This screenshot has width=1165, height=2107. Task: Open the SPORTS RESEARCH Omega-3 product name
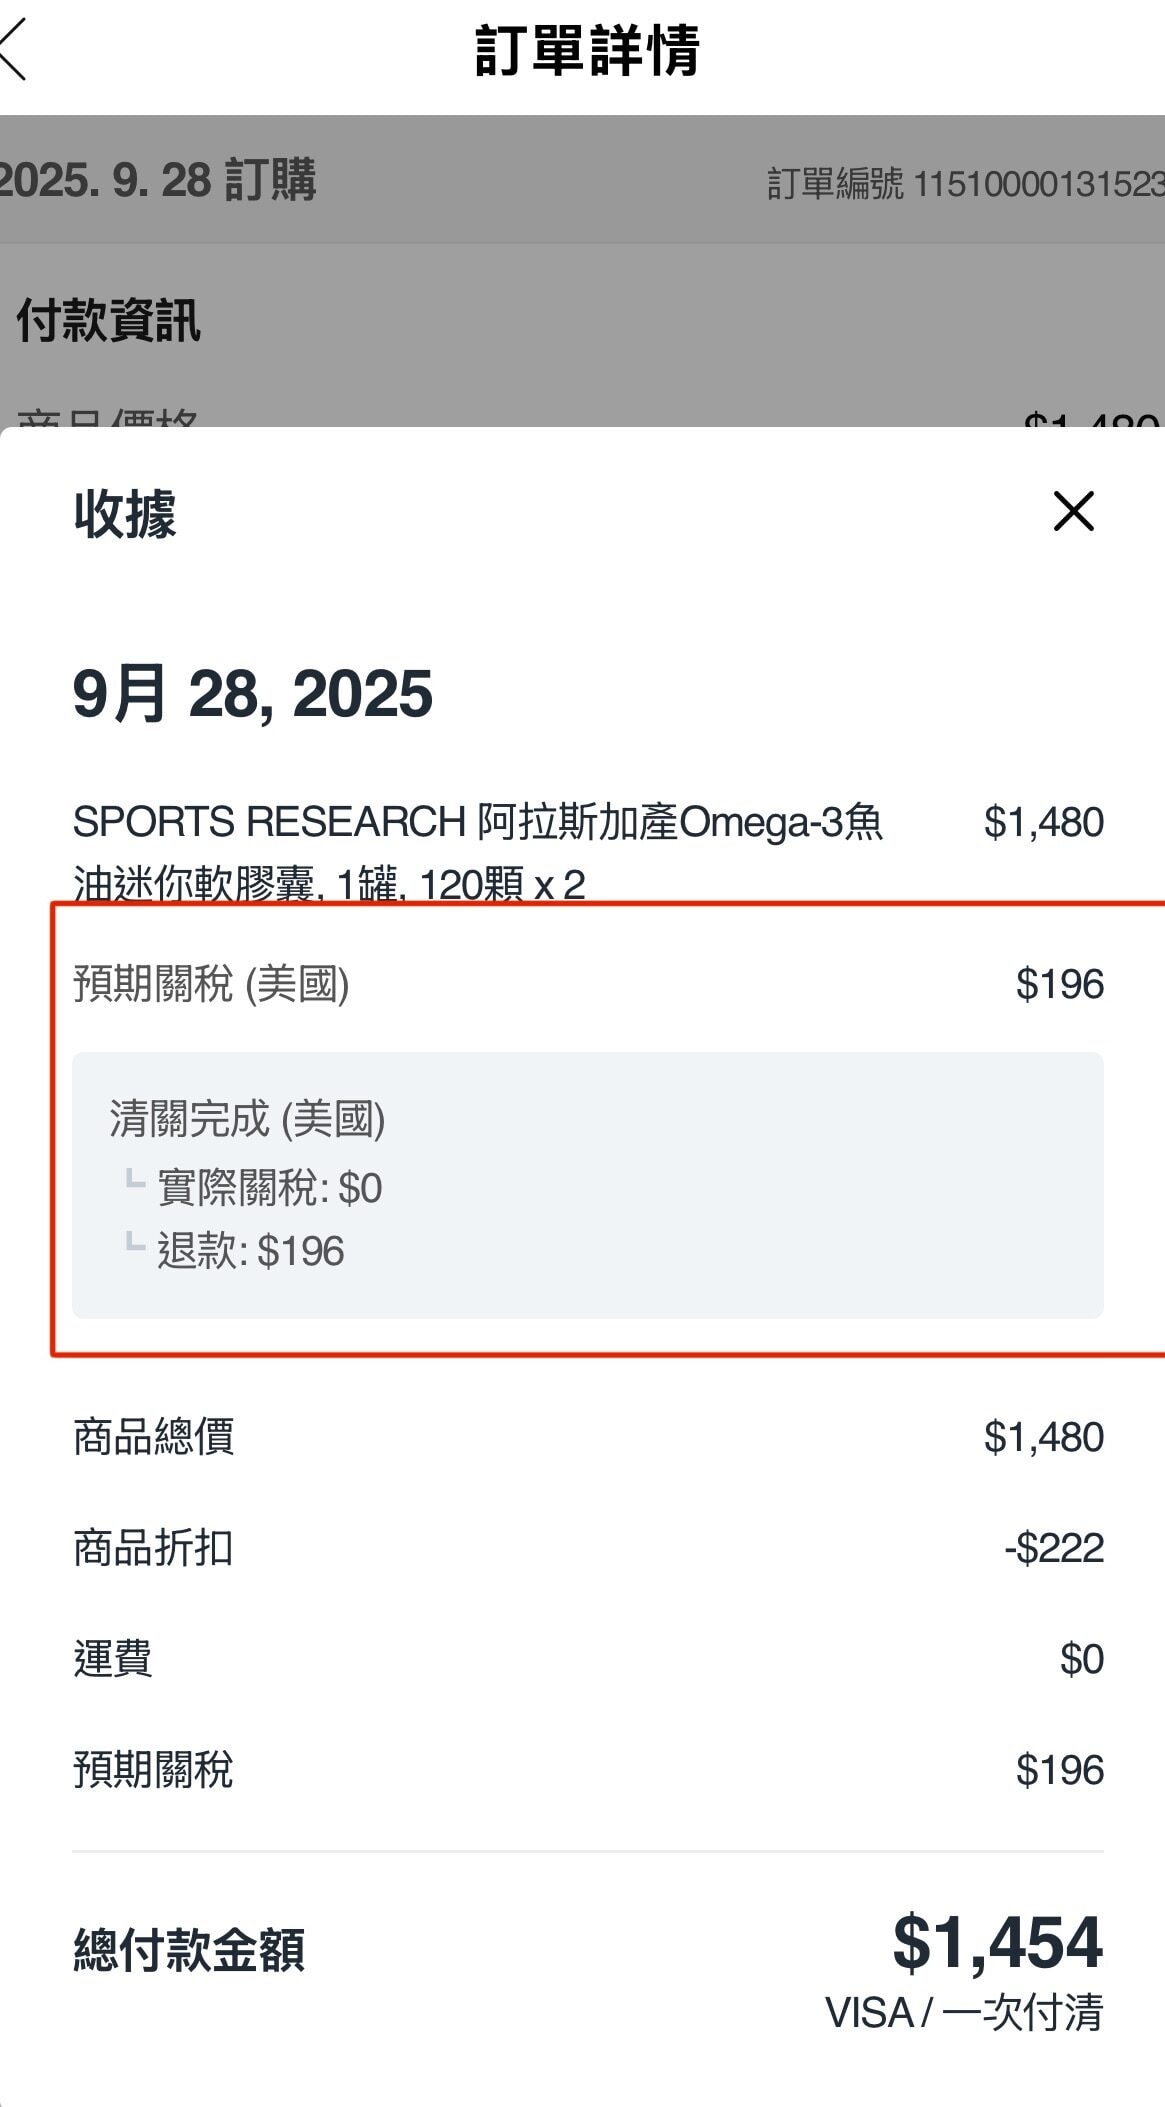478,852
